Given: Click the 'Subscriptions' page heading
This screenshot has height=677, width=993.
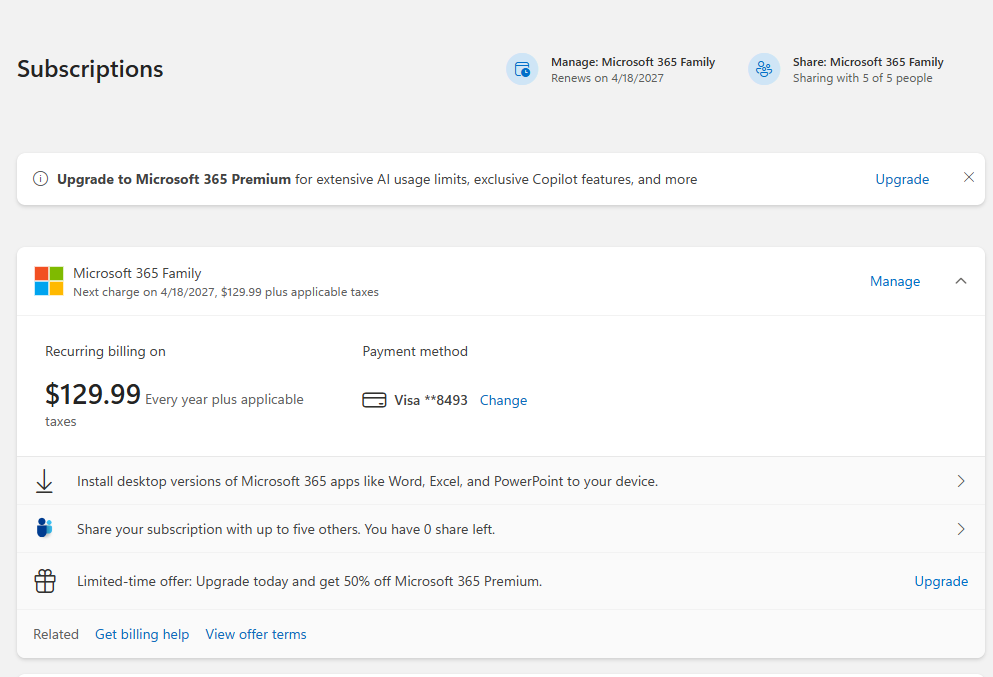Looking at the screenshot, I should tap(90, 69).
